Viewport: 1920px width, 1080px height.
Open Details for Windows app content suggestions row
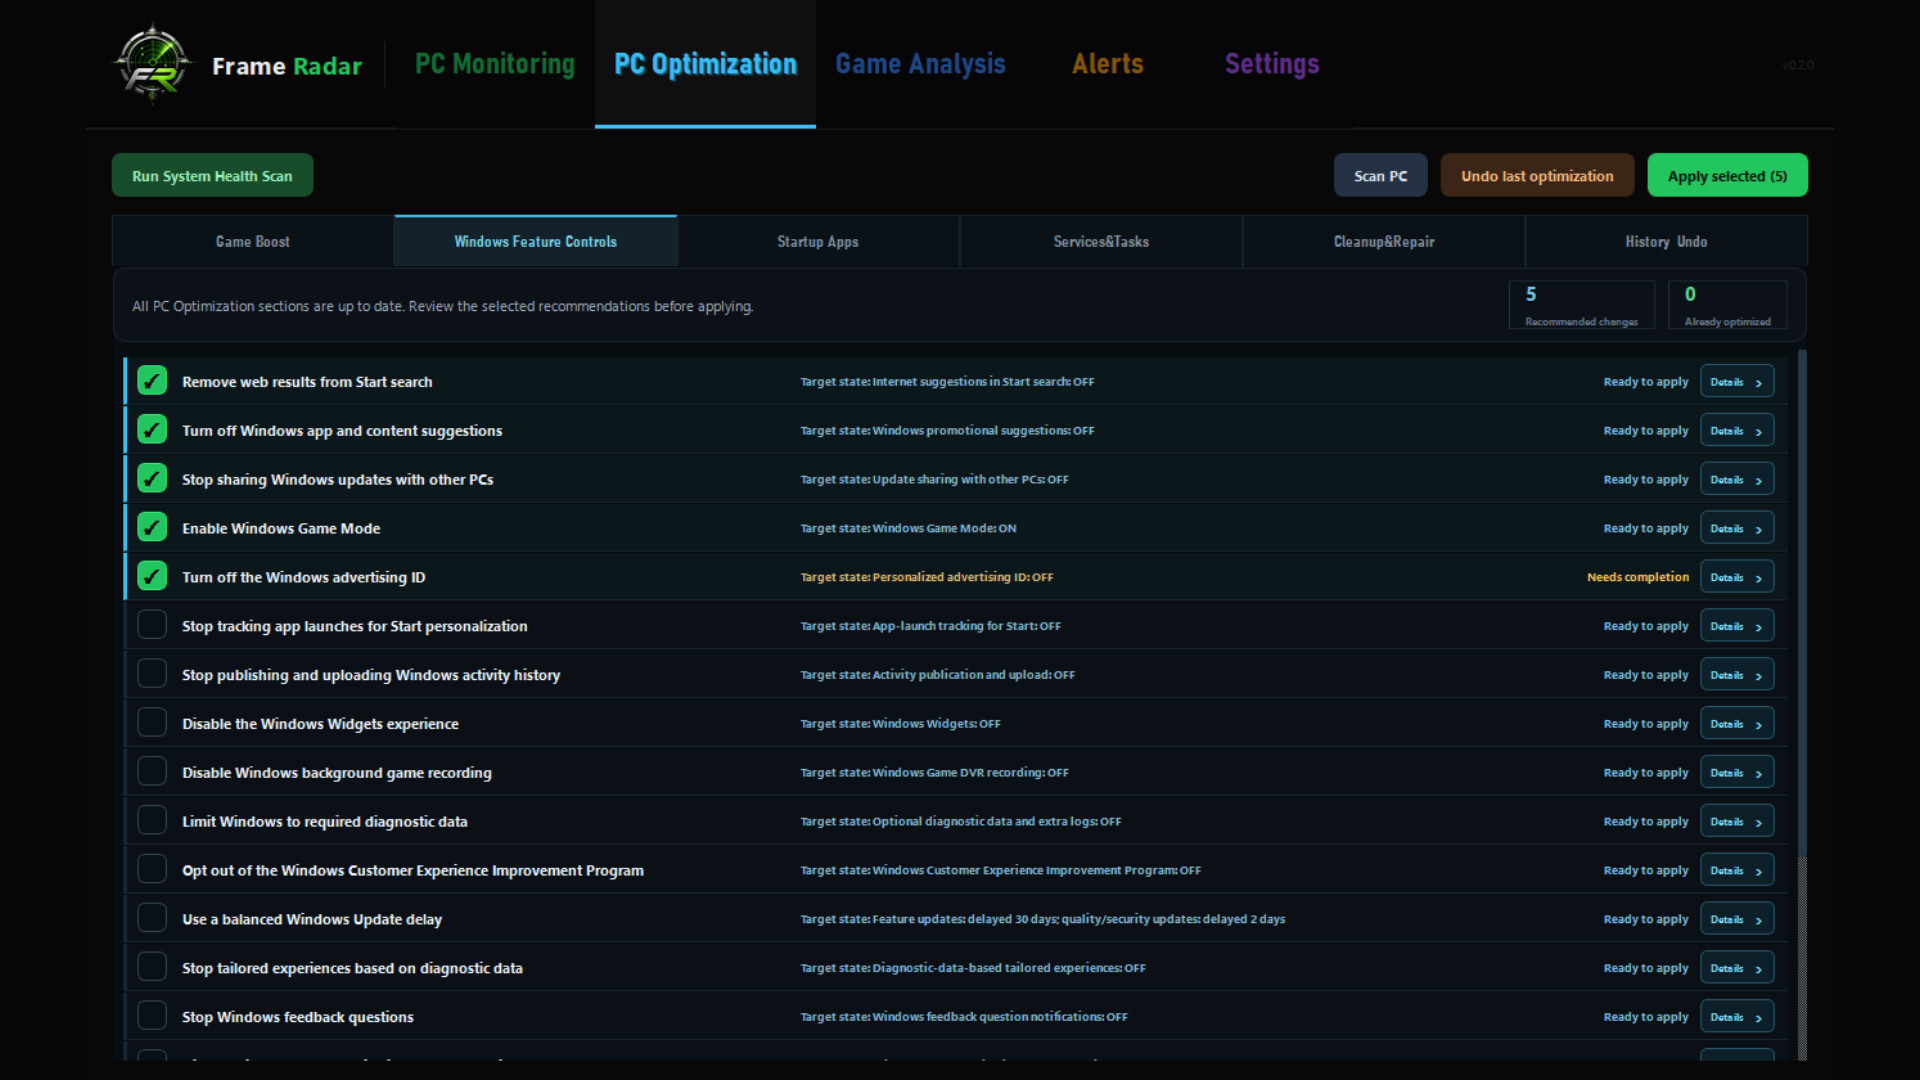pos(1737,431)
